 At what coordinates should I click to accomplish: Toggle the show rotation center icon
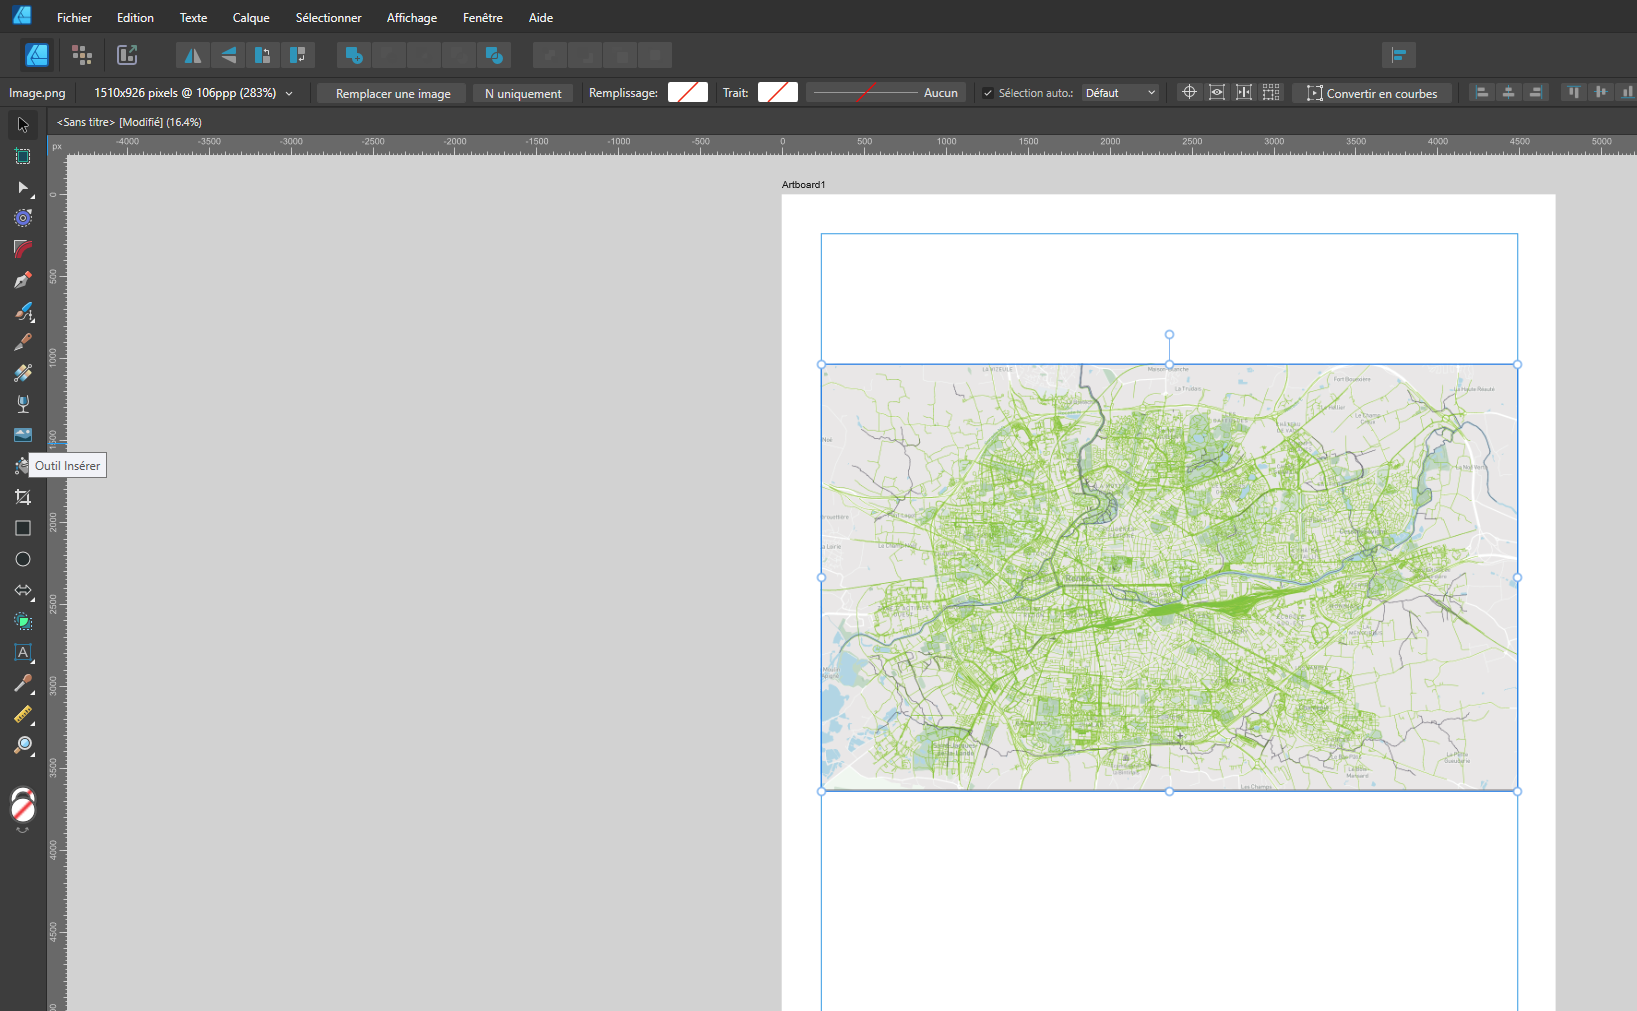[1189, 92]
